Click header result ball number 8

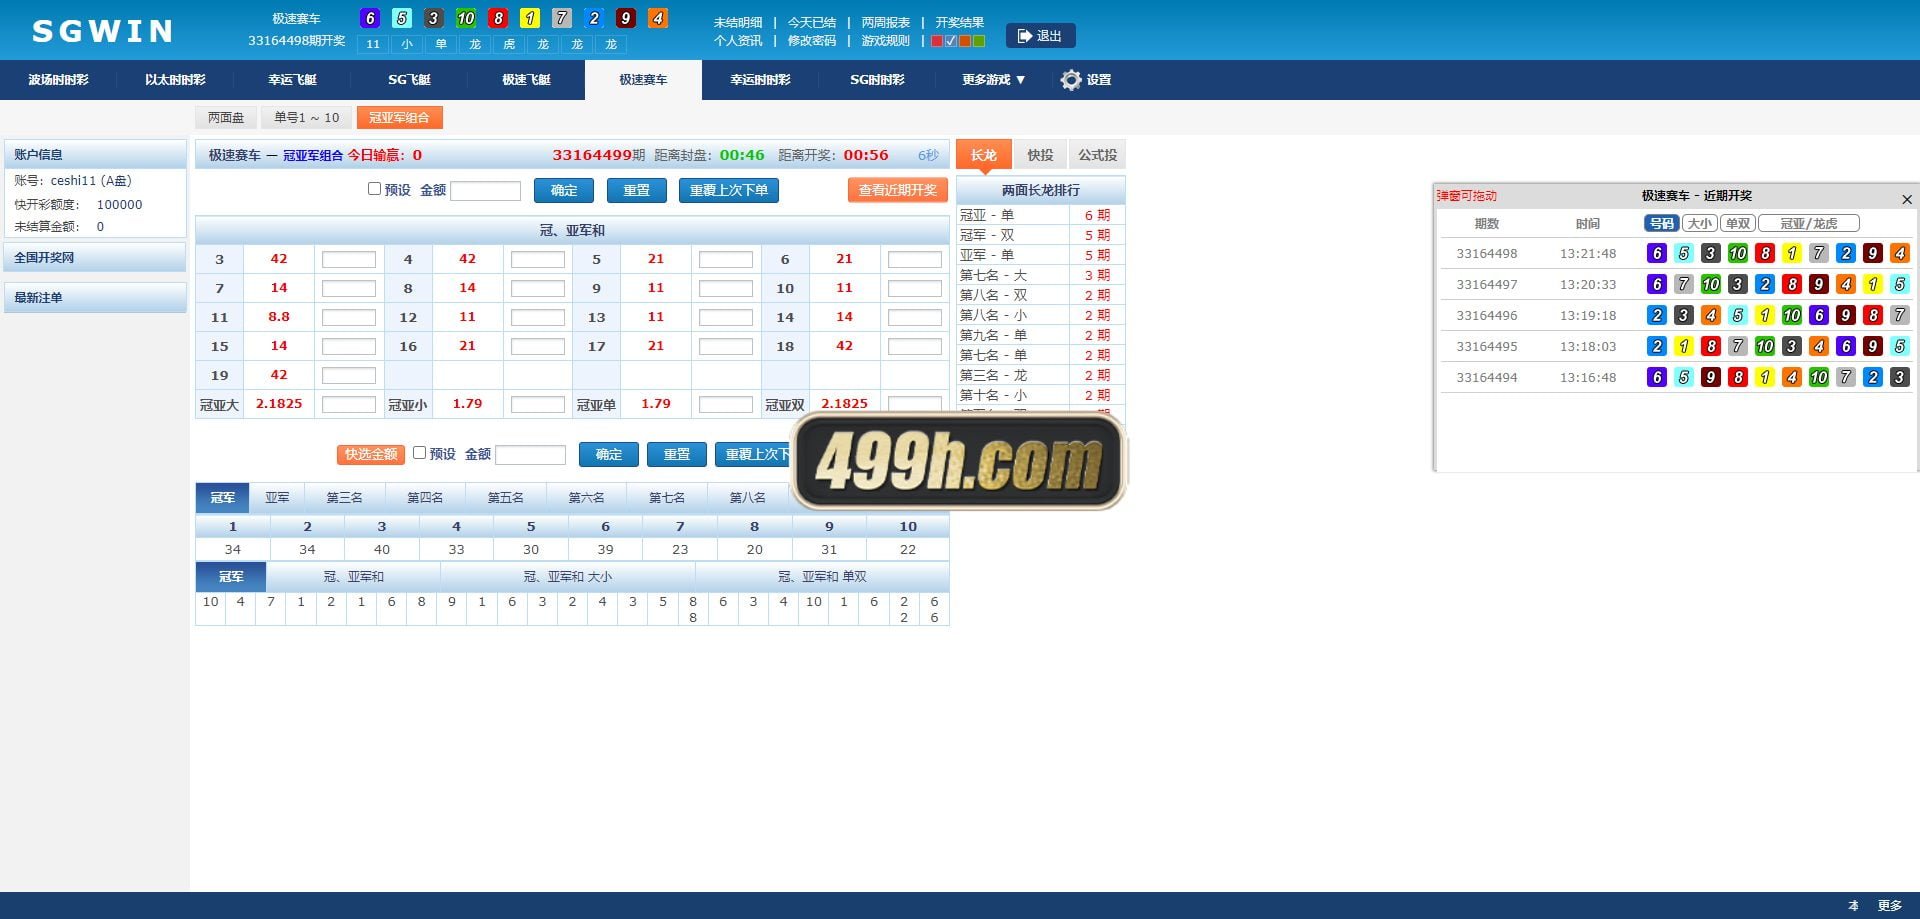click(x=498, y=18)
